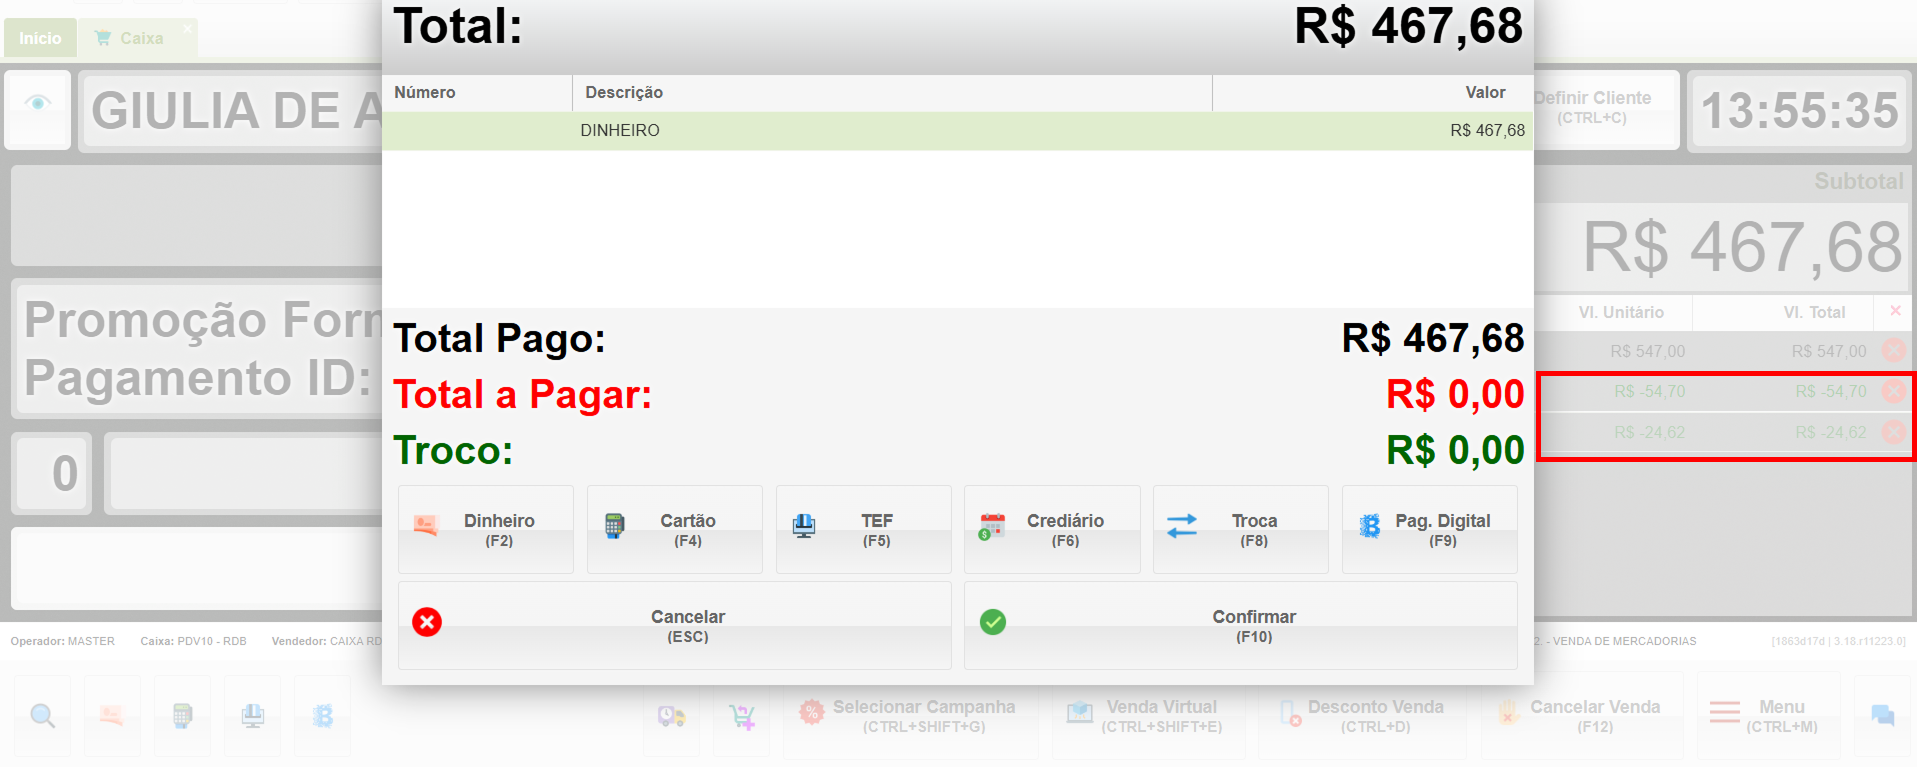Open Crediário (F6) payment option

pos(1051,529)
